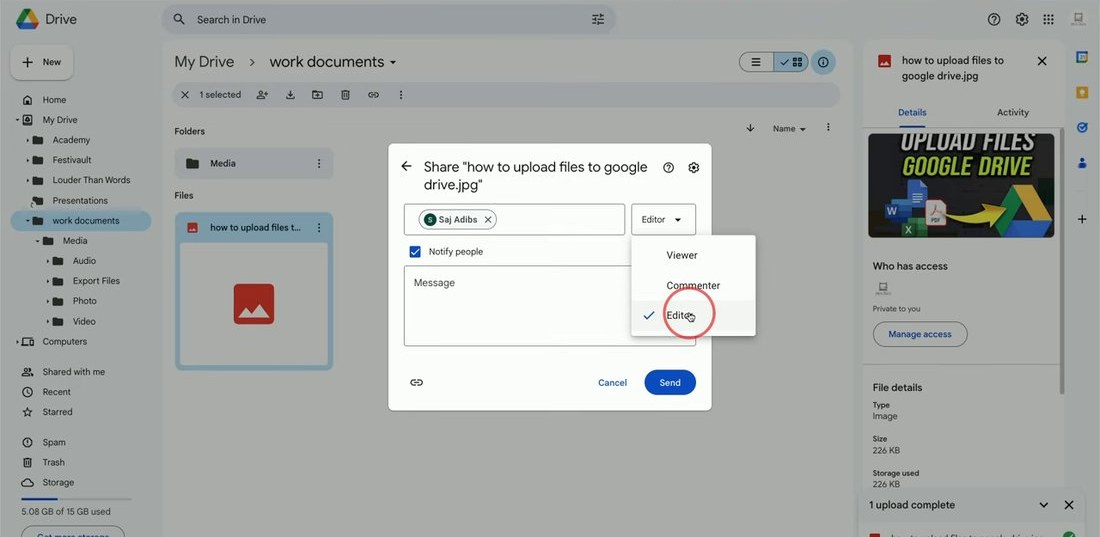1100x537 pixels.
Task: Click Send in Share dialog
Action: (670, 383)
